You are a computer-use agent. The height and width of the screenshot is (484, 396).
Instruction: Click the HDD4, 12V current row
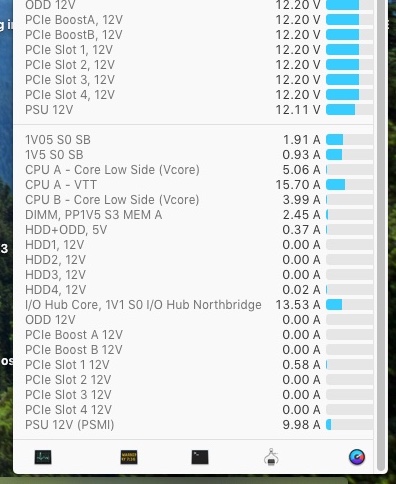pos(199,290)
